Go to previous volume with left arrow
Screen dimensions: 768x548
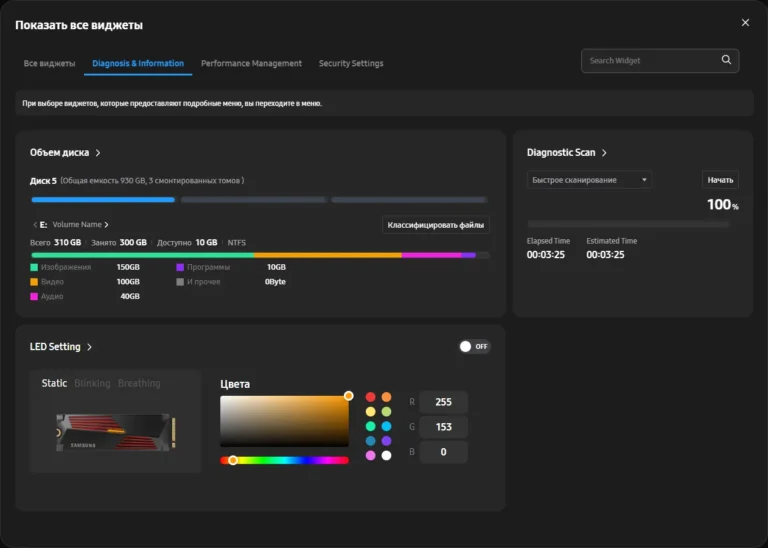click(35, 225)
